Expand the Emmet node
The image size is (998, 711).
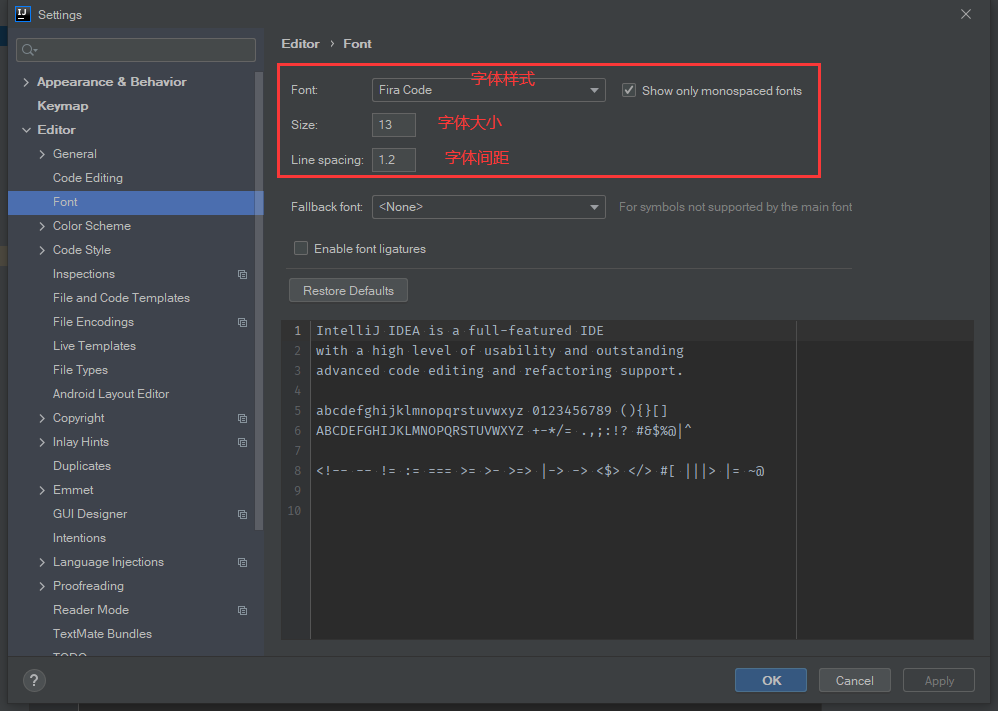point(42,490)
